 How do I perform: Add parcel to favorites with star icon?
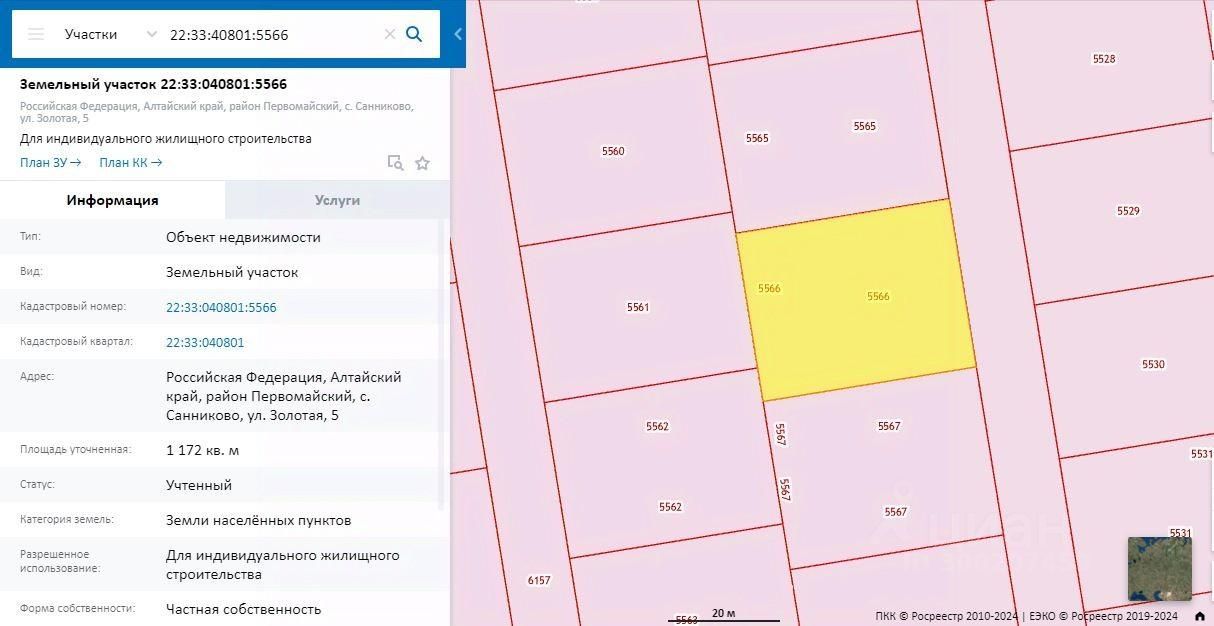pos(423,163)
